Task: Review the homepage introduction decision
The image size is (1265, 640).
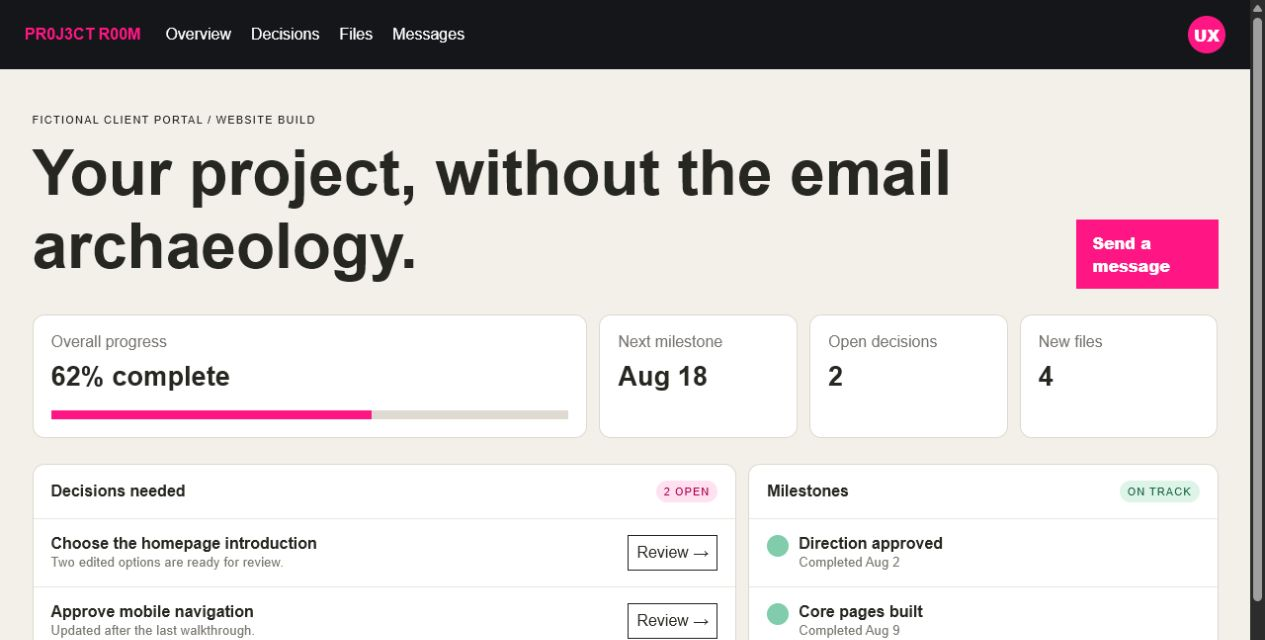Action: coord(672,553)
